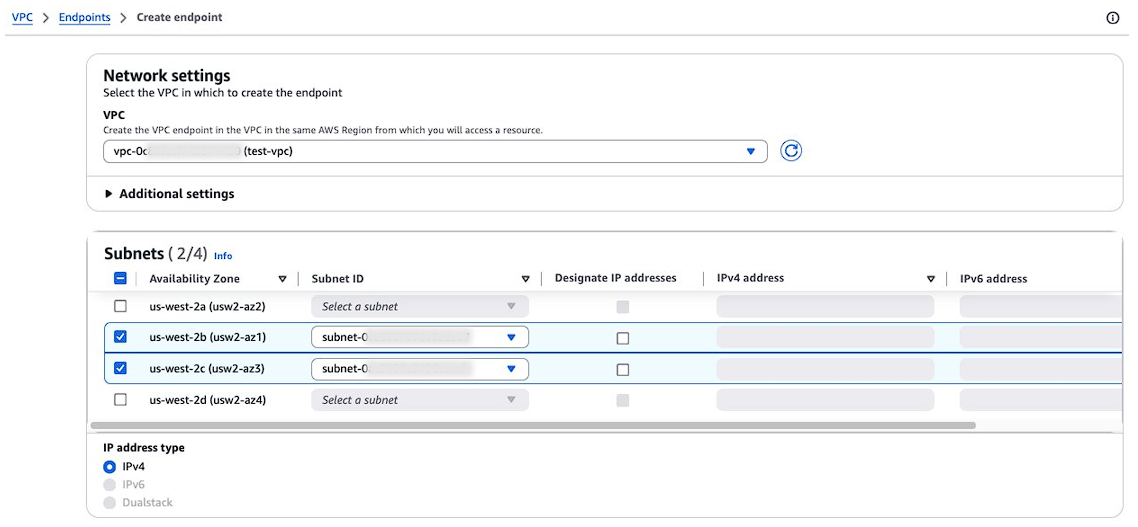Click the IP address type label
The height and width of the screenshot is (527, 1138).
tap(144, 448)
